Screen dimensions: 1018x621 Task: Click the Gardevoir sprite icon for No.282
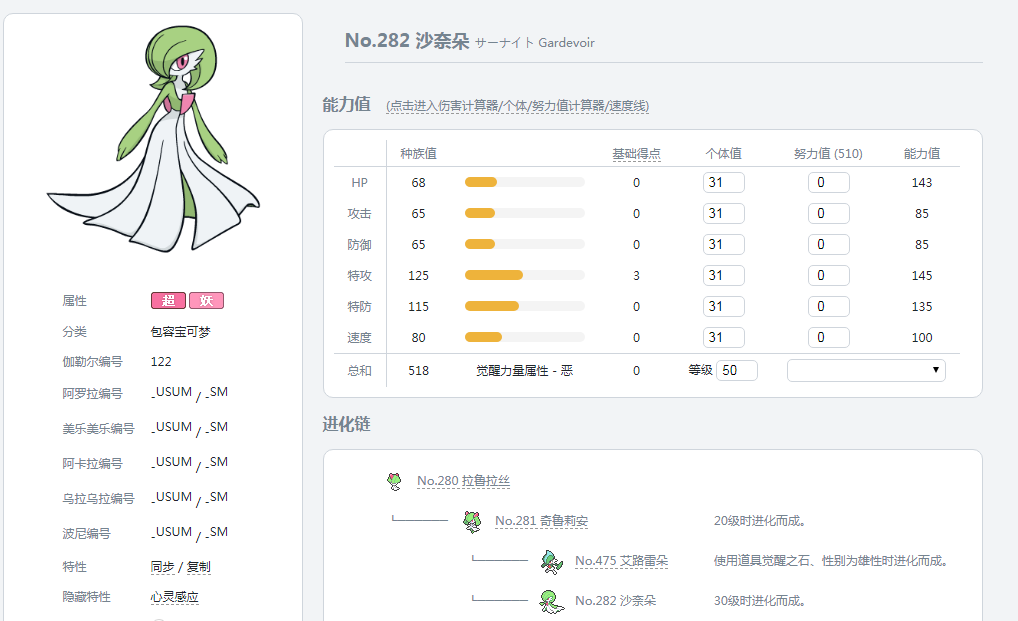(x=552, y=602)
